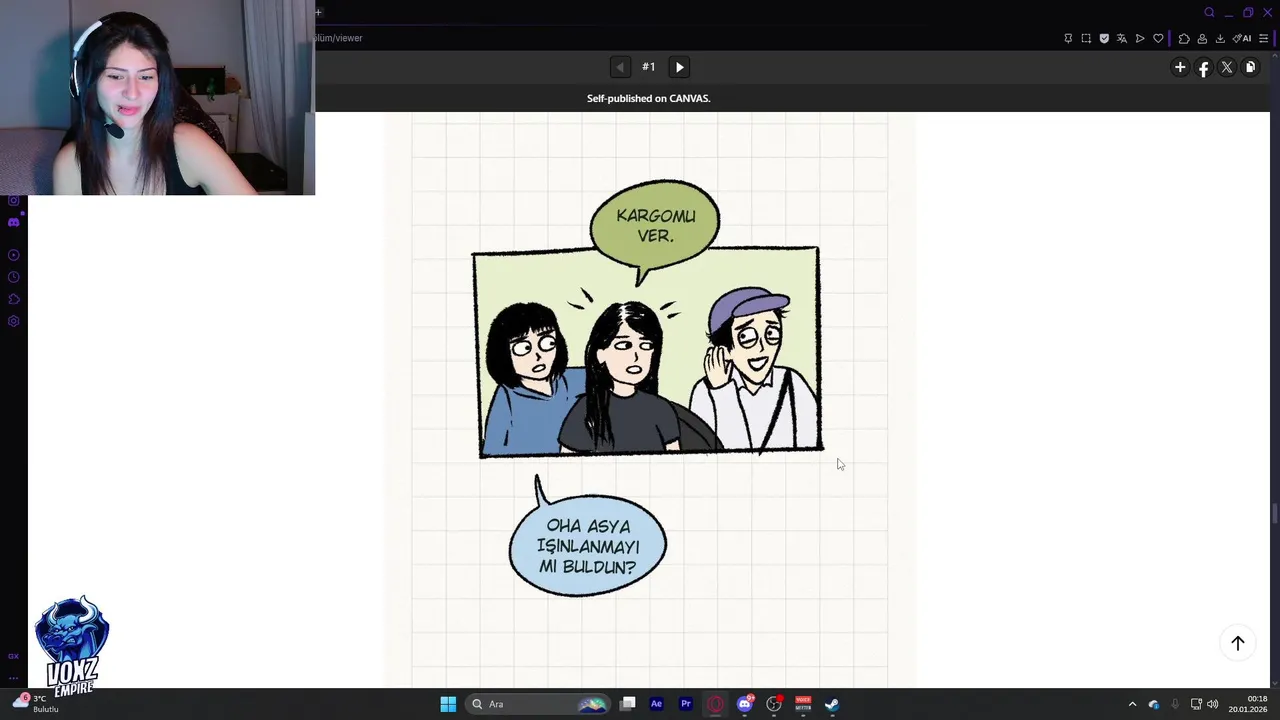Open the player icon in the sidebar
Image resolution: width=1280 pixels, height=720 pixels.
pyautogui.click(x=13, y=255)
